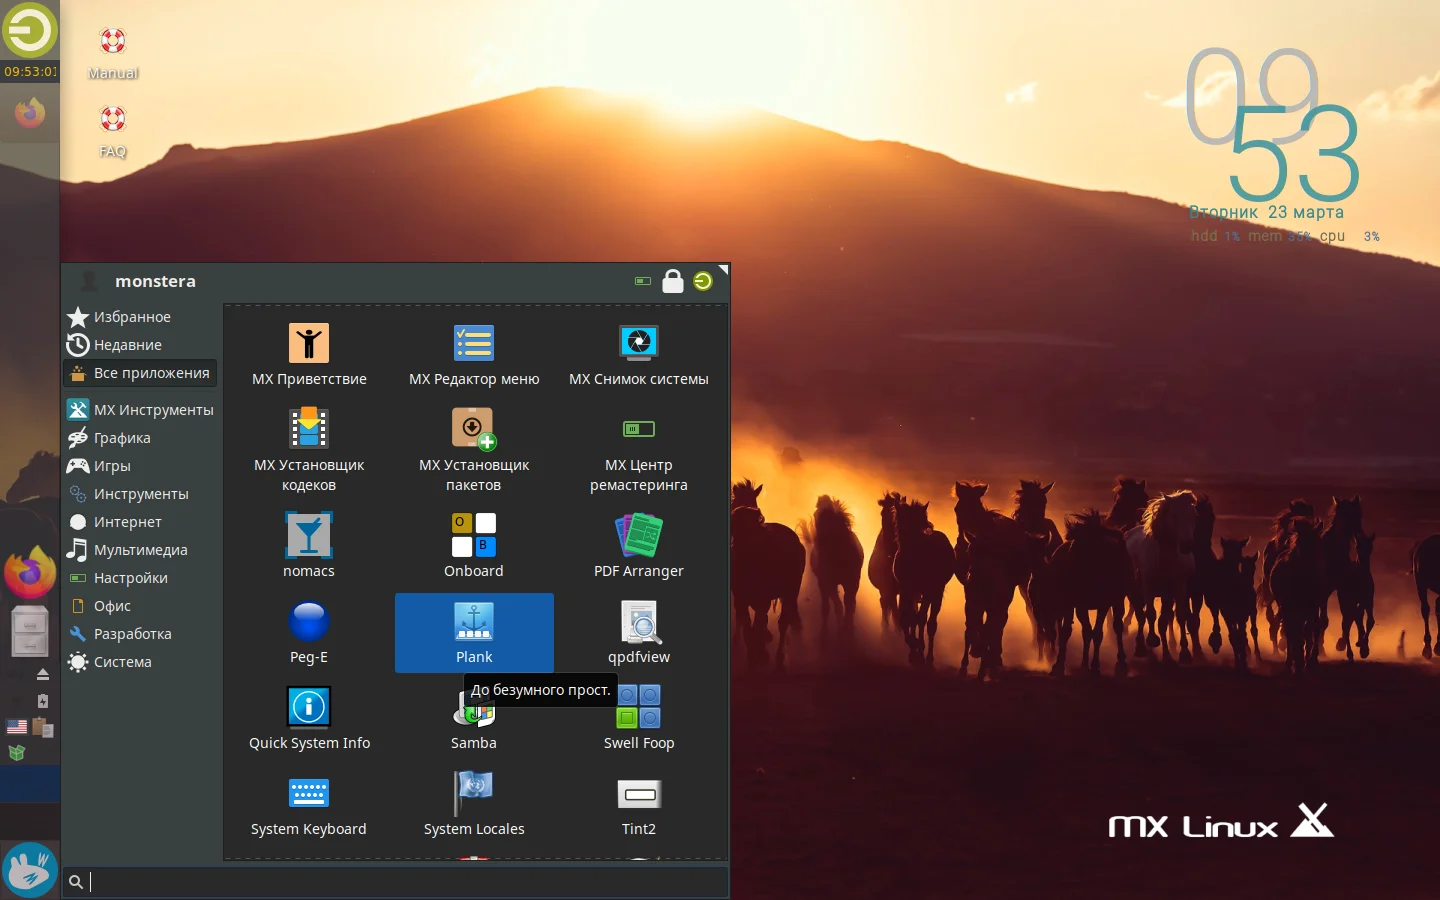Click the lock screen padlock button
The height and width of the screenshot is (900, 1440).
coord(672,281)
